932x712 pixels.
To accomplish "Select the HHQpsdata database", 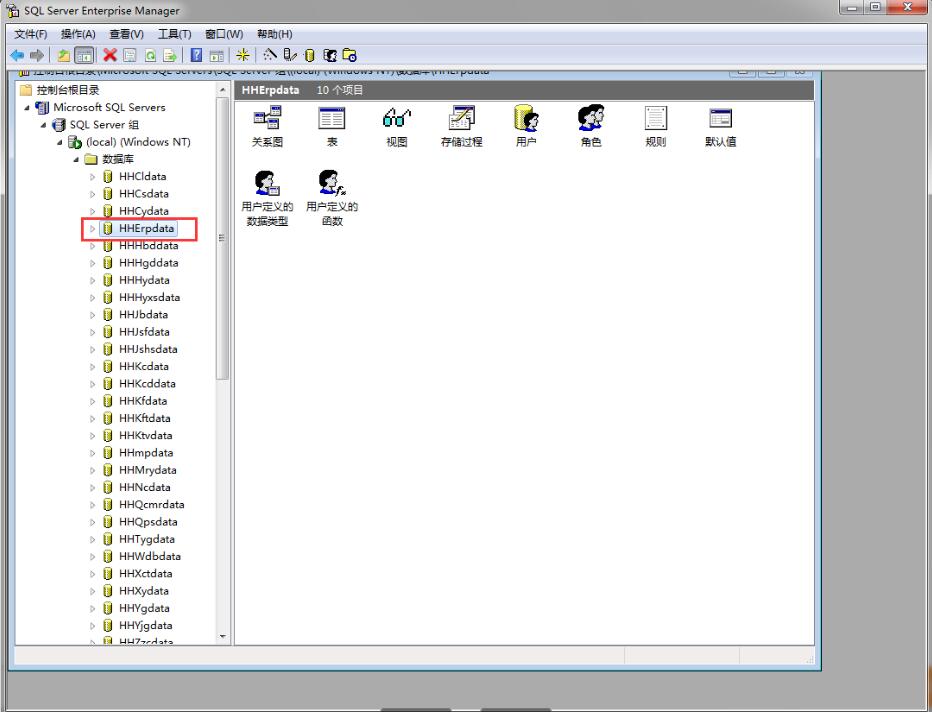I will click(x=148, y=522).
